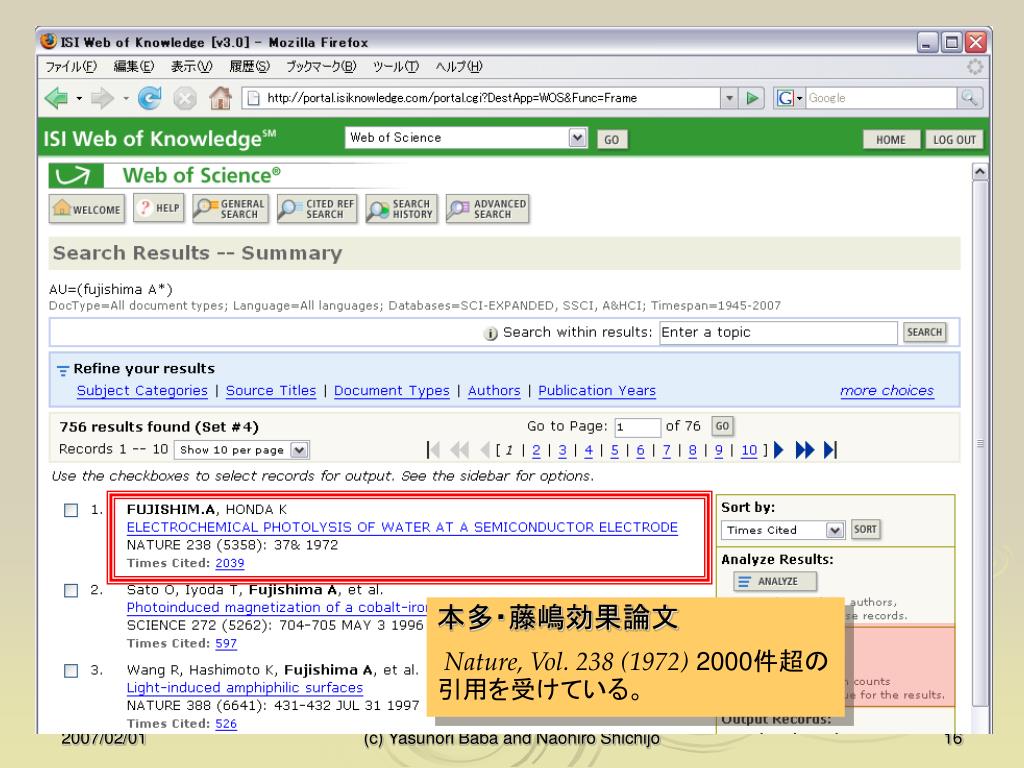This screenshot has width=1024, height=768.
Task: Click the Firefox forward arrow icon
Action: [102, 98]
